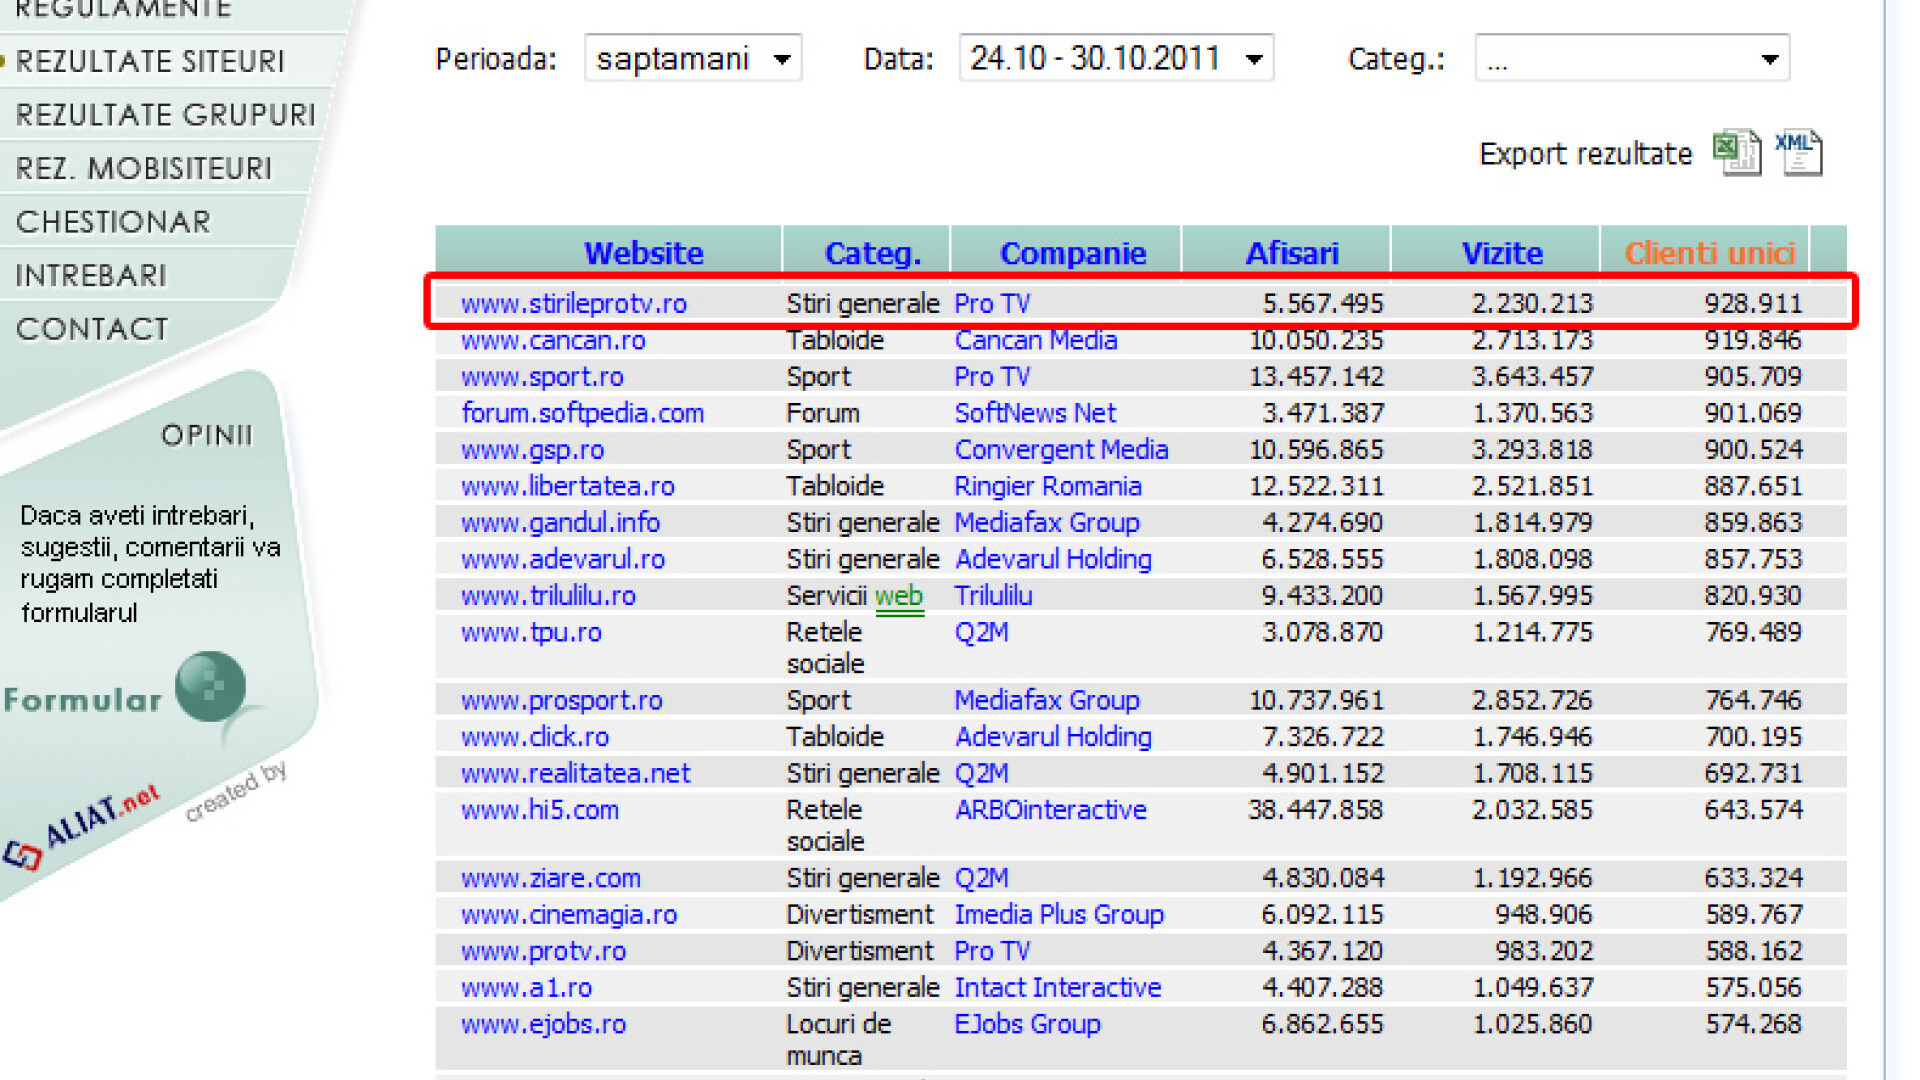The width and height of the screenshot is (1920, 1080).
Task: Open the Data dropdown showing 24.10 - 30.10.2011
Action: pos(1115,57)
